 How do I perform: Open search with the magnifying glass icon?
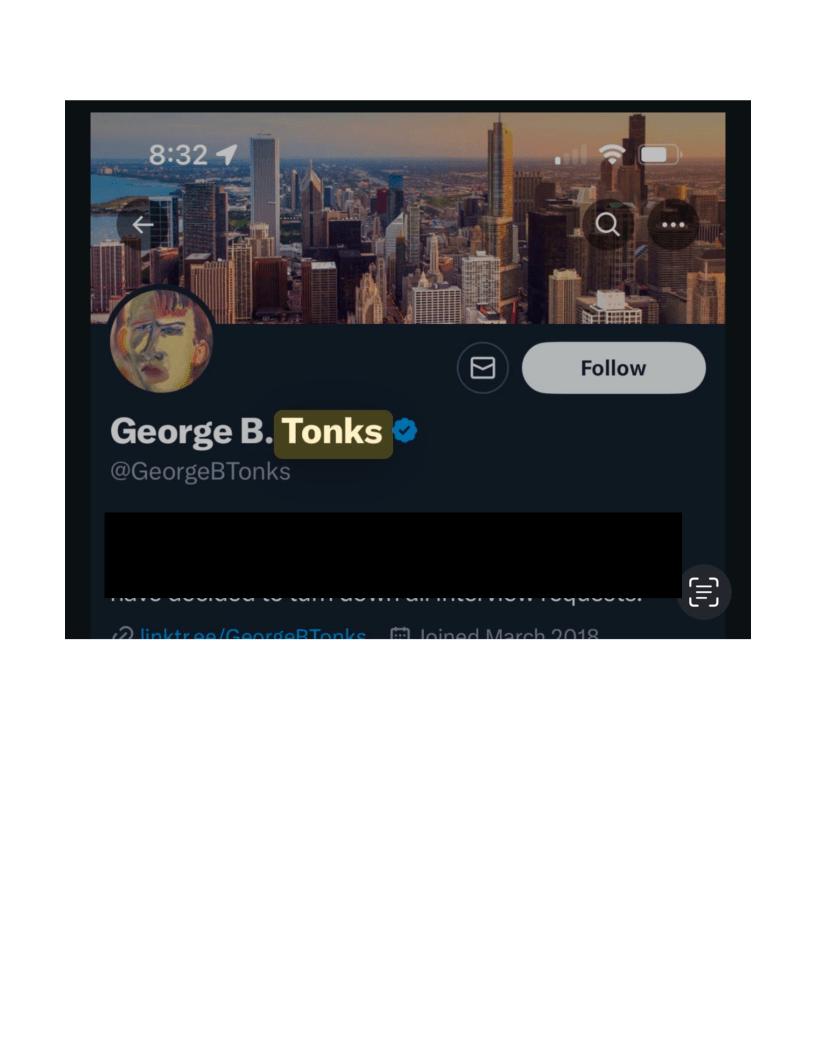607,224
